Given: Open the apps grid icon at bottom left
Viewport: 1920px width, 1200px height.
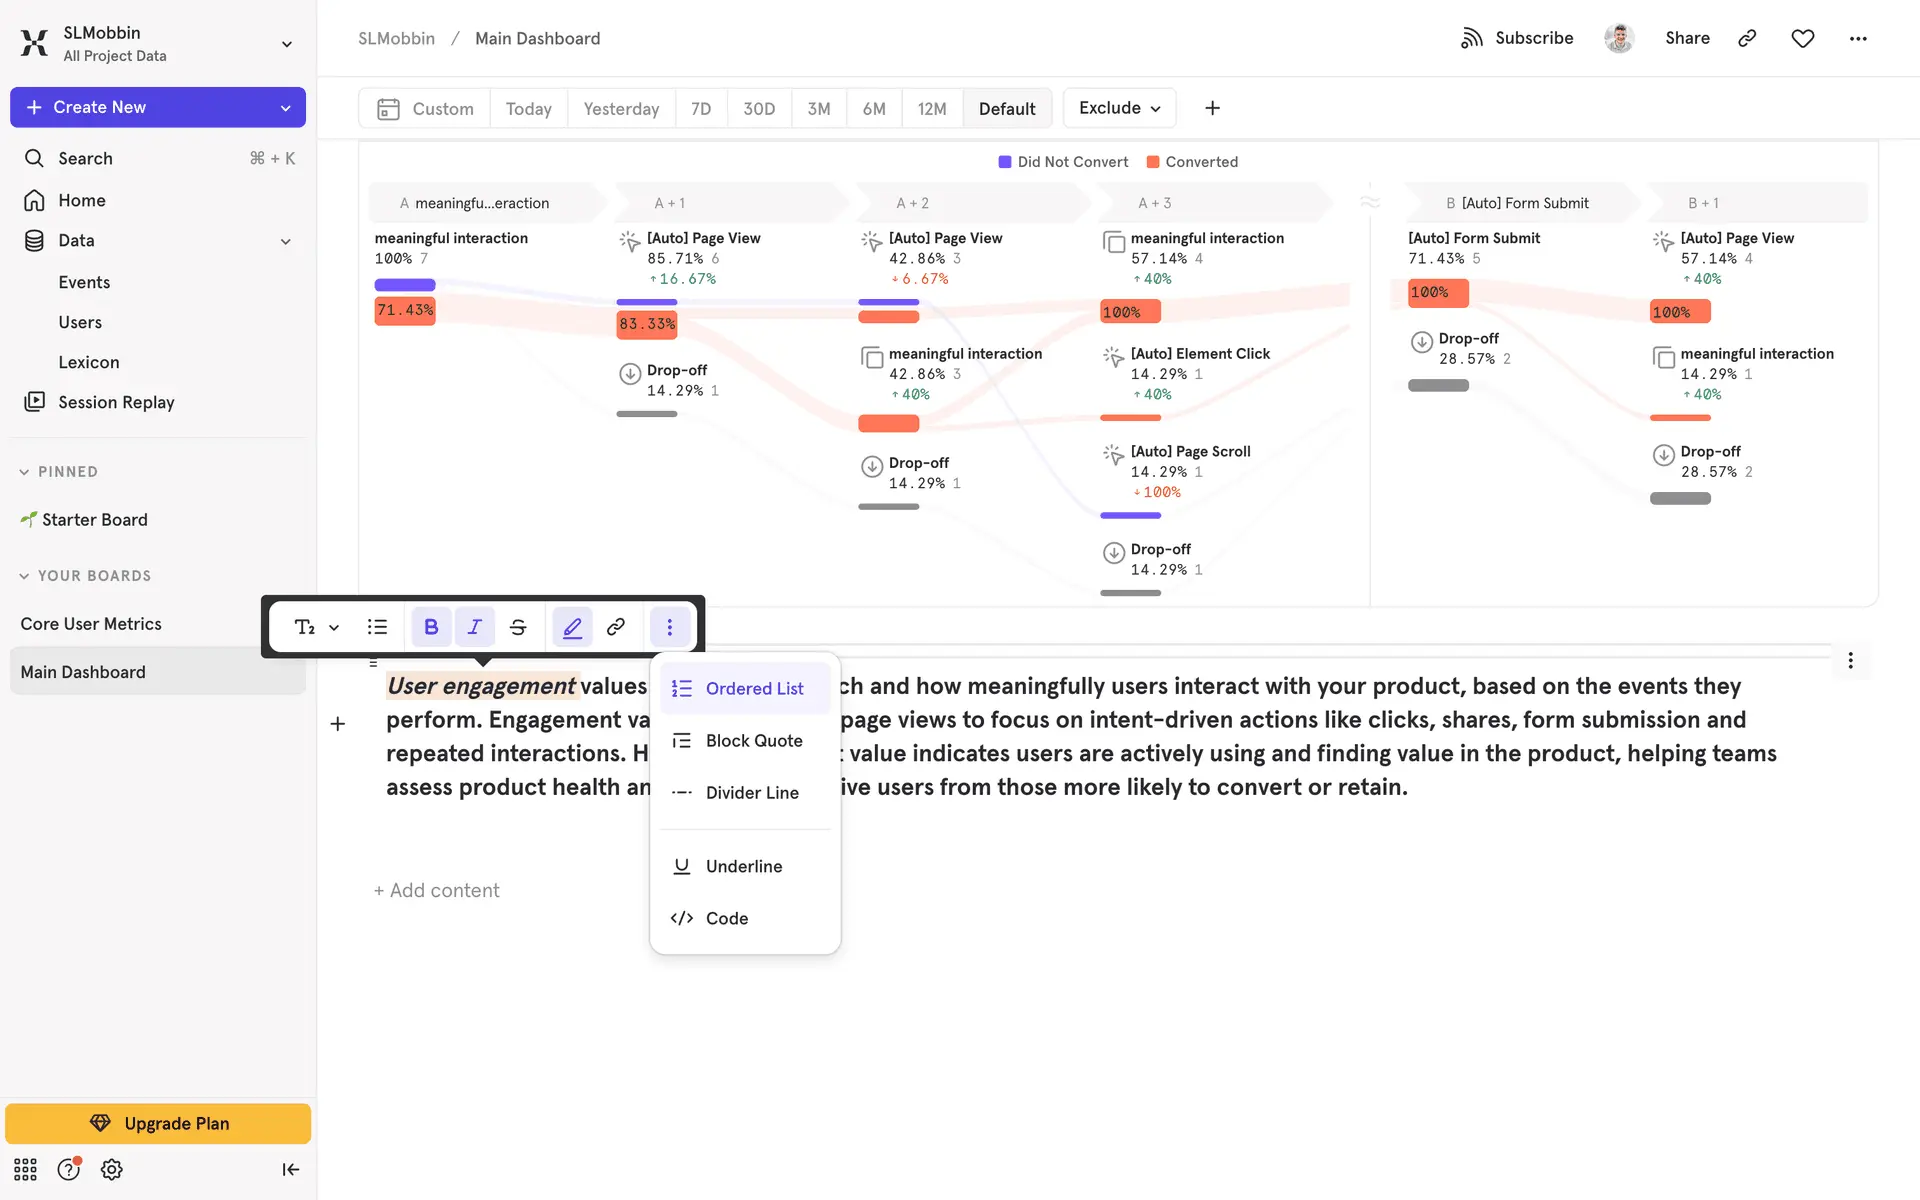Looking at the screenshot, I should coord(25,1169).
